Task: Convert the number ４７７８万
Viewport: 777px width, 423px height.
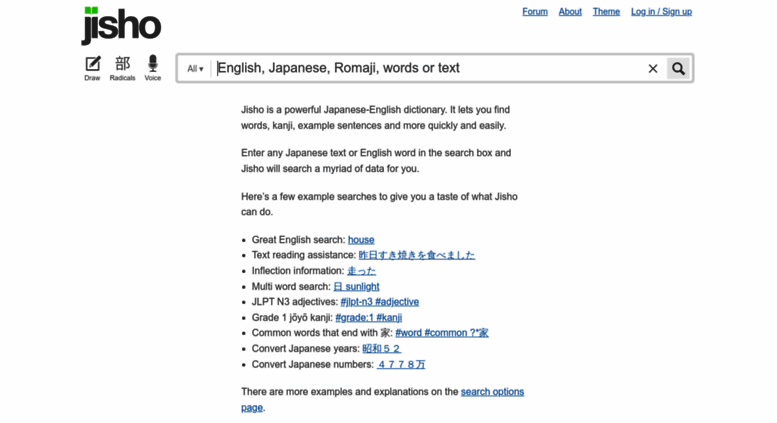Action: coord(401,365)
